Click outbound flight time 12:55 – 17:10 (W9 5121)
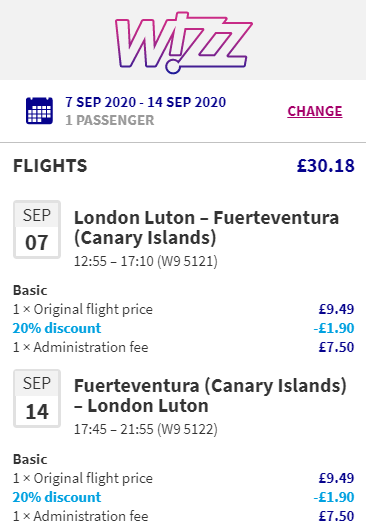 [145, 261]
